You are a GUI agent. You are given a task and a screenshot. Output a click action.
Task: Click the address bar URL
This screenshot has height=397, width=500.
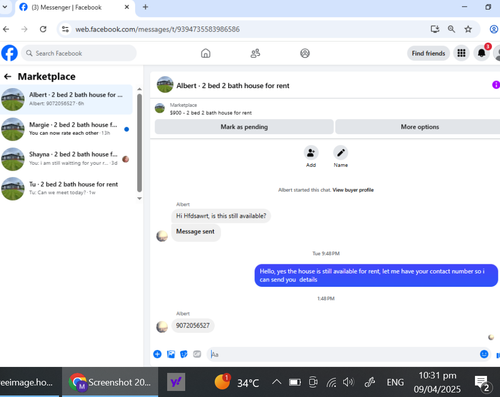[157, 29]
